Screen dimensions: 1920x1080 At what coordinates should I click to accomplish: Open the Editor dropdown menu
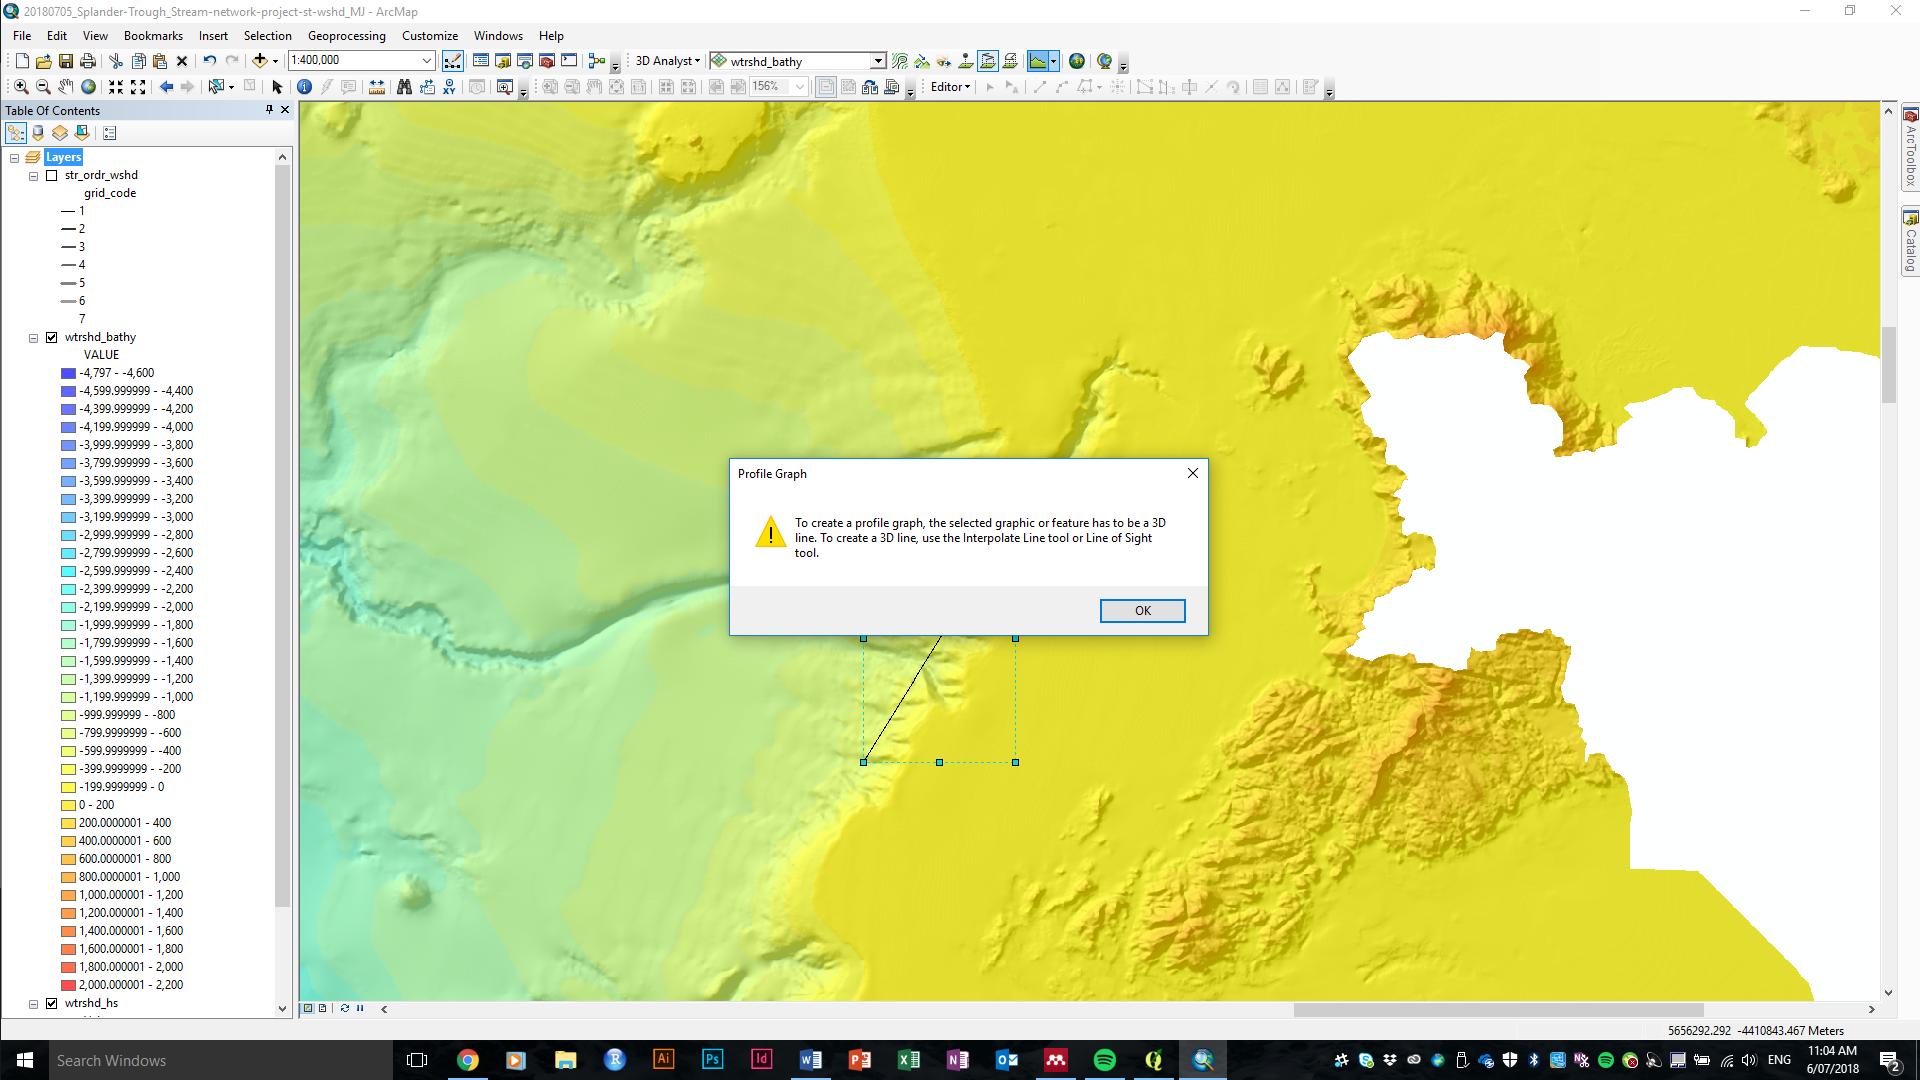[950, 87]
